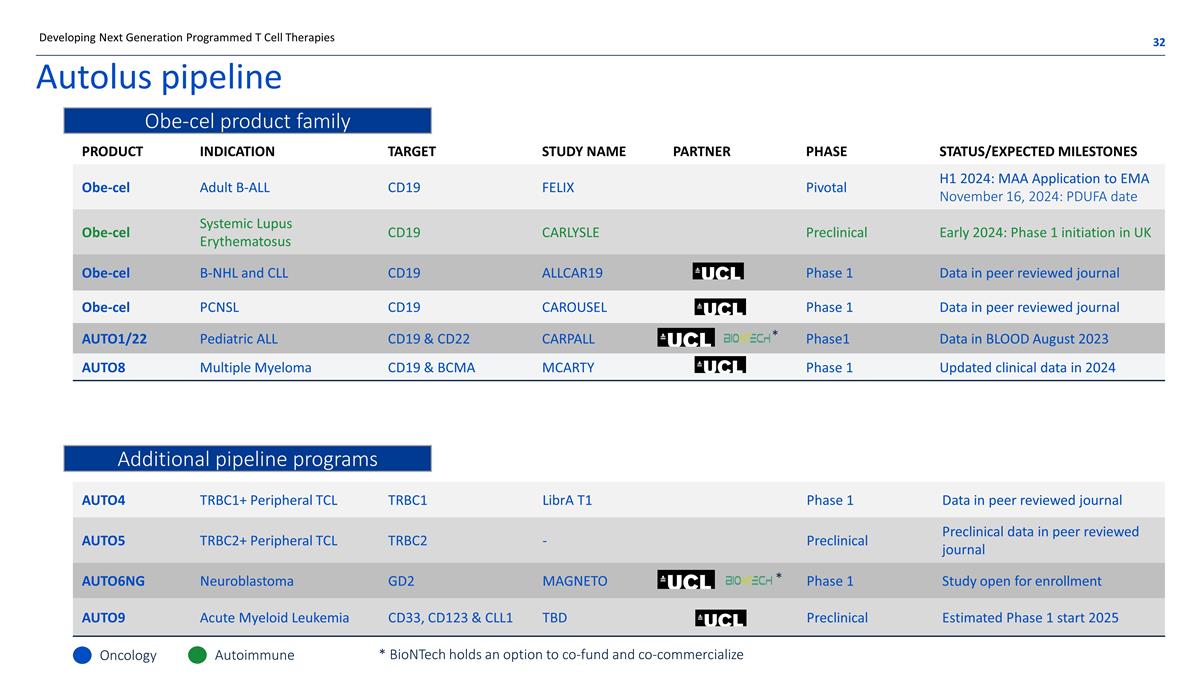Click the CD33, CD123 & CLL1 target

pyautogui.click(x=450, y=618)
